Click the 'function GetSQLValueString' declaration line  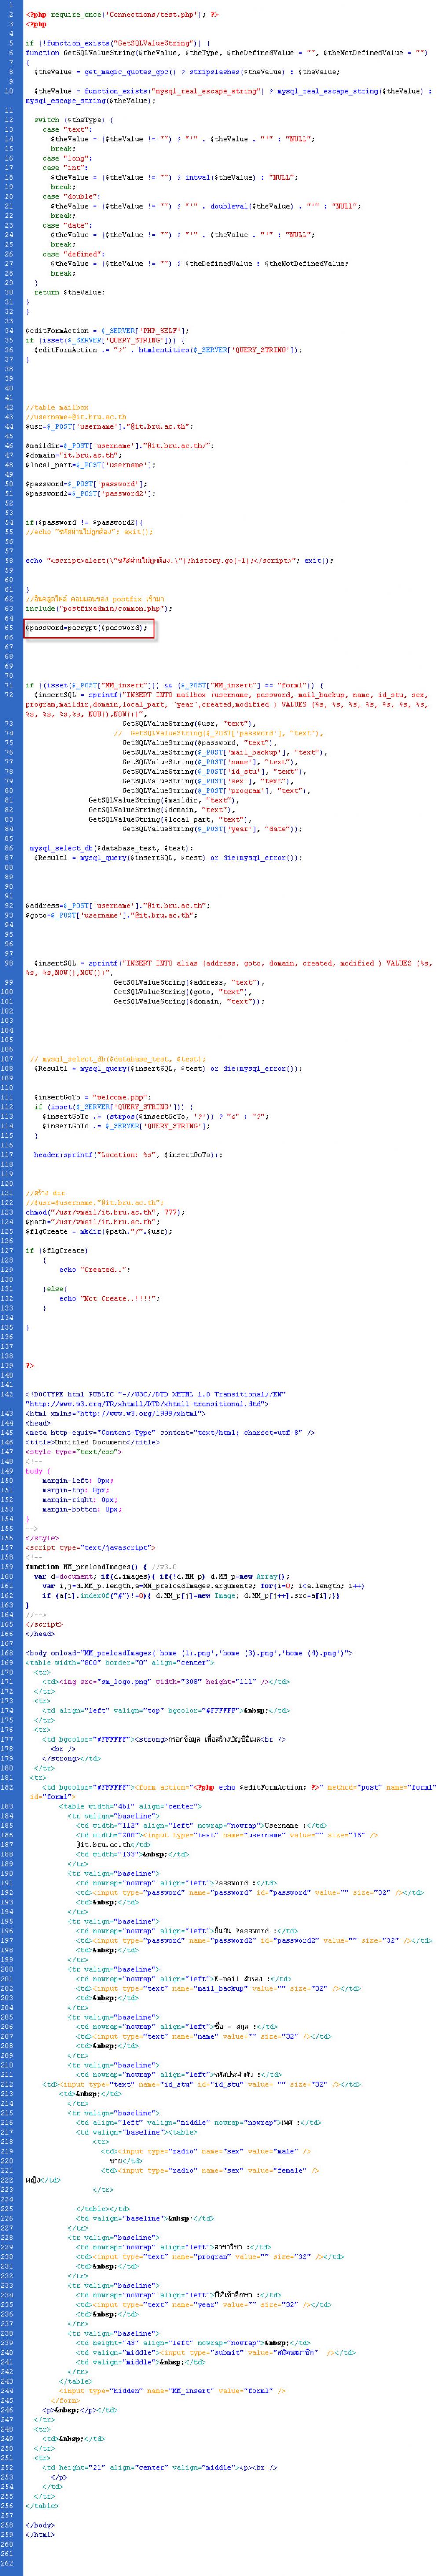coord(227,52)
